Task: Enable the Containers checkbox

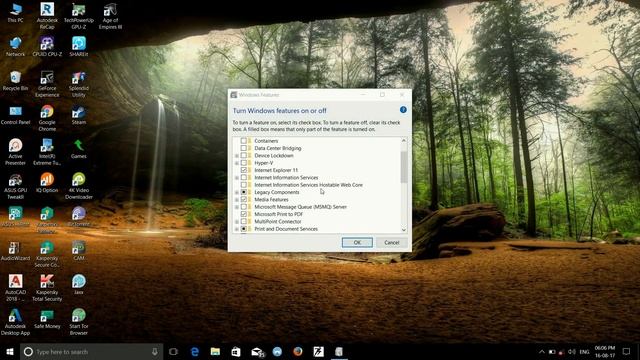Action: click(x=244, y=141)
